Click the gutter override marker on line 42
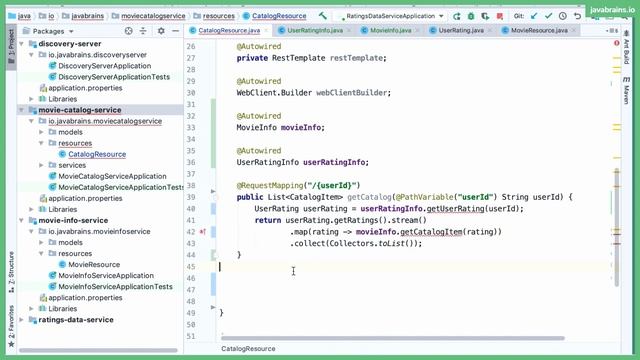This screenshot has width=640, height=360. [203, 232]
